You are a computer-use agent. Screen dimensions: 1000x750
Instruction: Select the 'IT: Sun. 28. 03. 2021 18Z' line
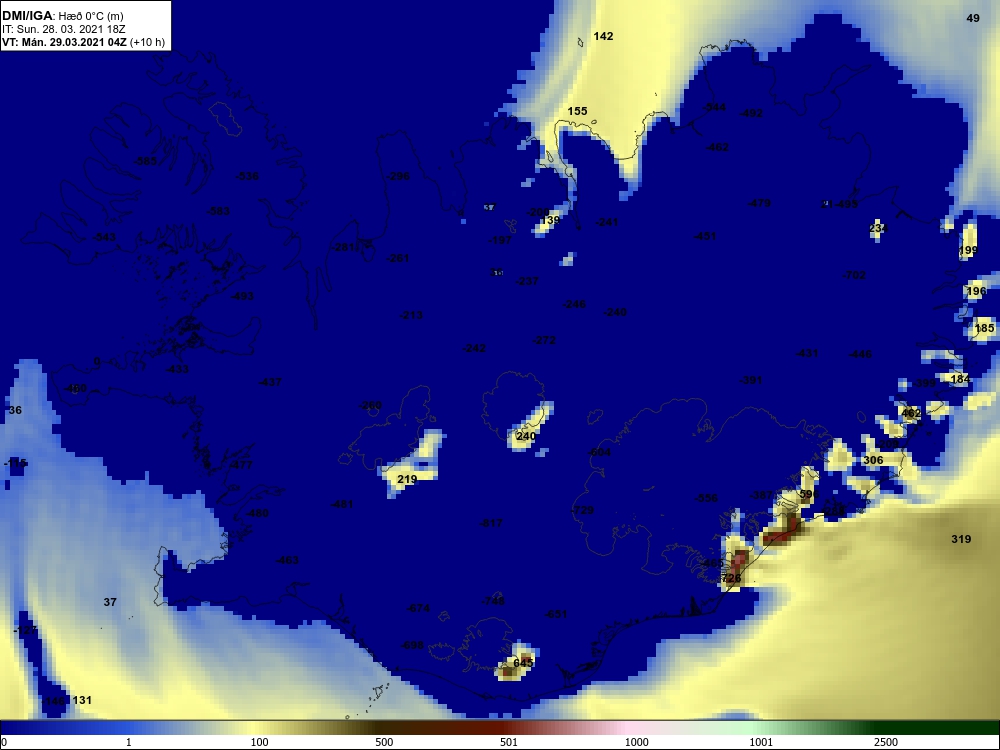point(64,29)
